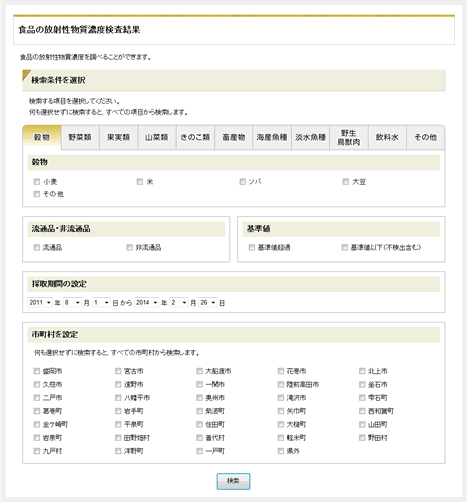This screenshot has height=502, width=467.
Task: Check the 葛巻町 checkbox
Action: (37, 411)
